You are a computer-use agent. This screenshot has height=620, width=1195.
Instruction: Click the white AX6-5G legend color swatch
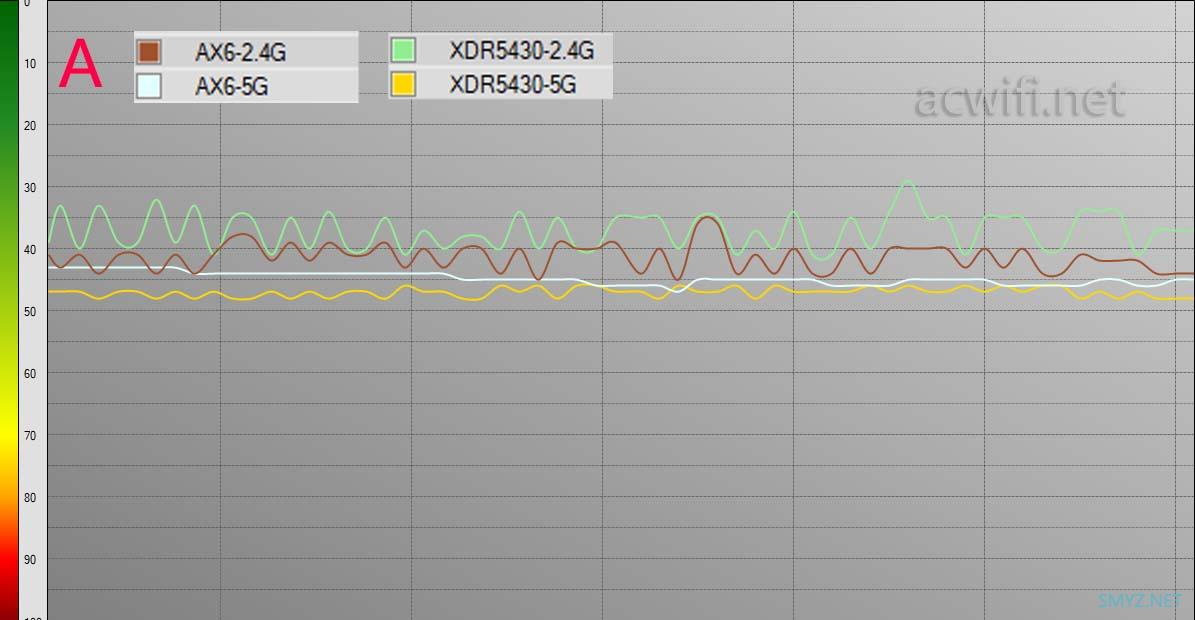pyautogui.click(x=149, y=85)
